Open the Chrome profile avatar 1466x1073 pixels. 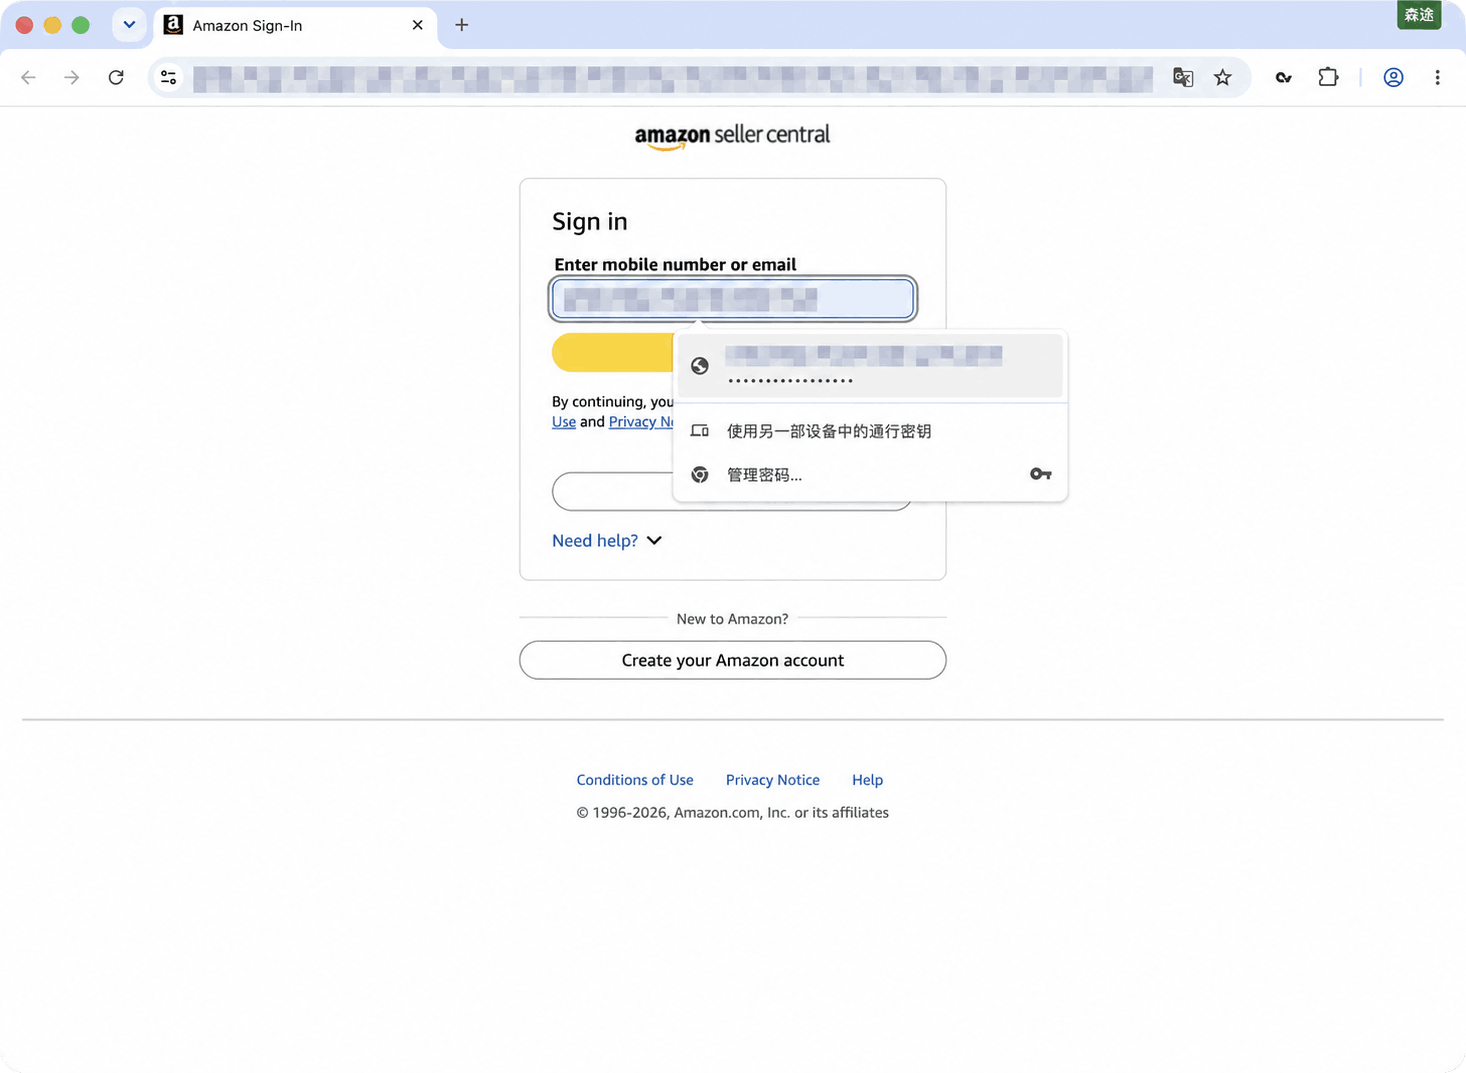point(1393,77)
